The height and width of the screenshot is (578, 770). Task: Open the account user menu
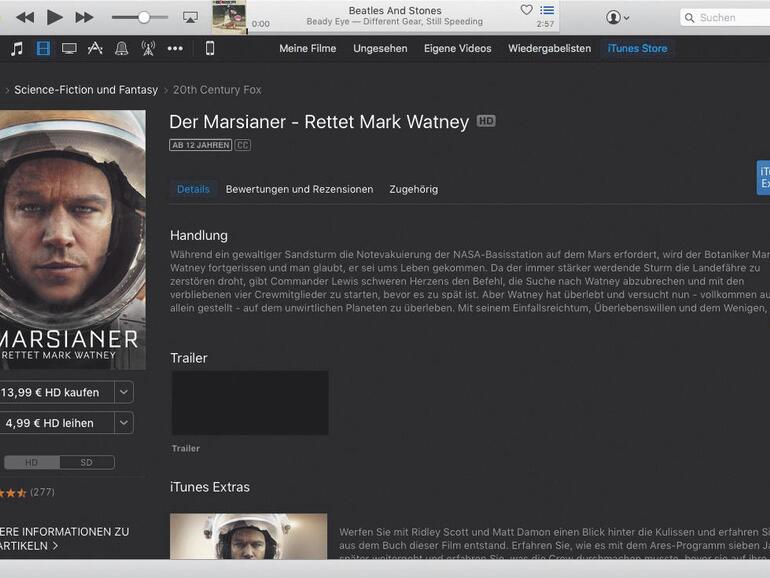[617, 18]
